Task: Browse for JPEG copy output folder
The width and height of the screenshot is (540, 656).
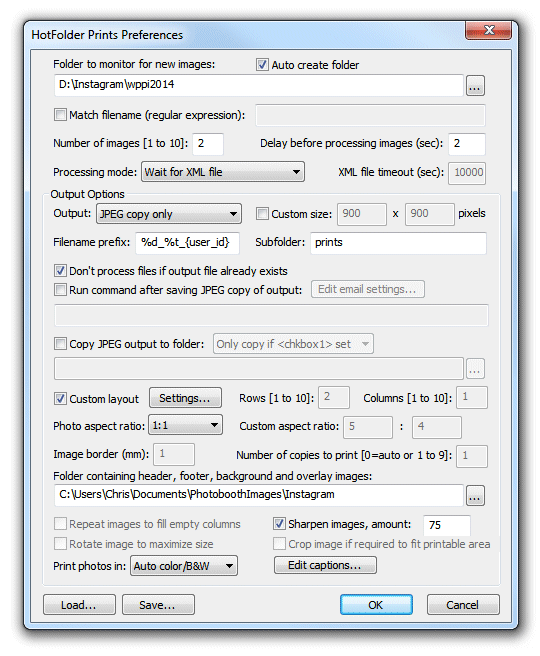Action: (475, 369)
